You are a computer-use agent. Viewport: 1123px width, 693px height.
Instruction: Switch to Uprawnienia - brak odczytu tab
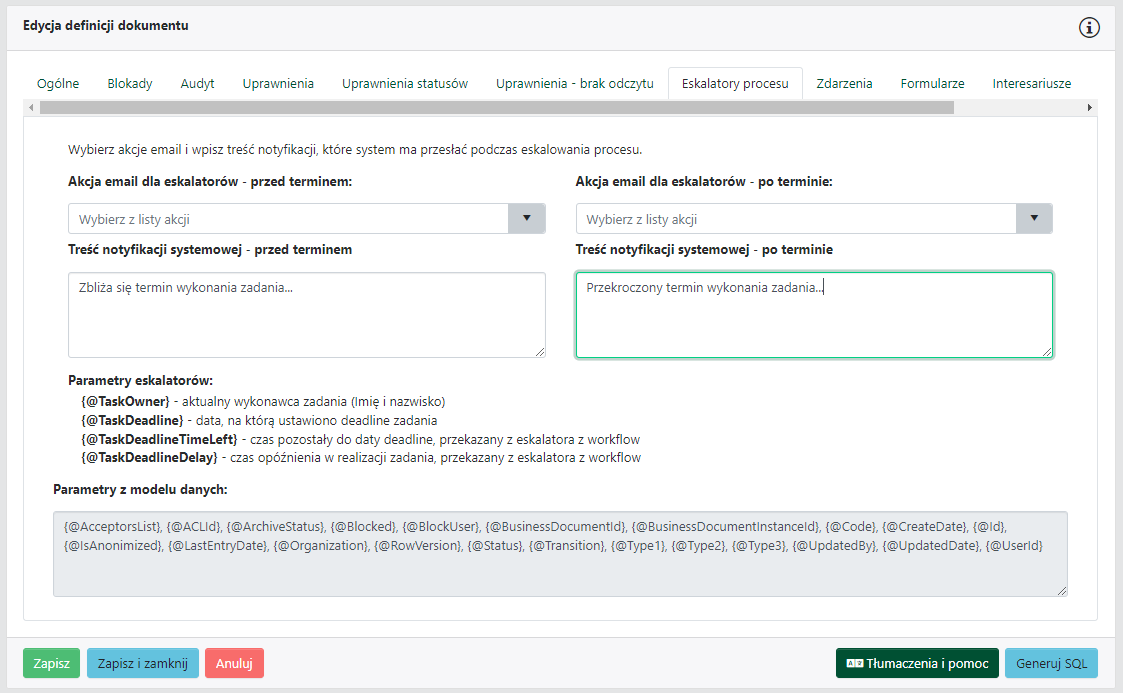574,84
